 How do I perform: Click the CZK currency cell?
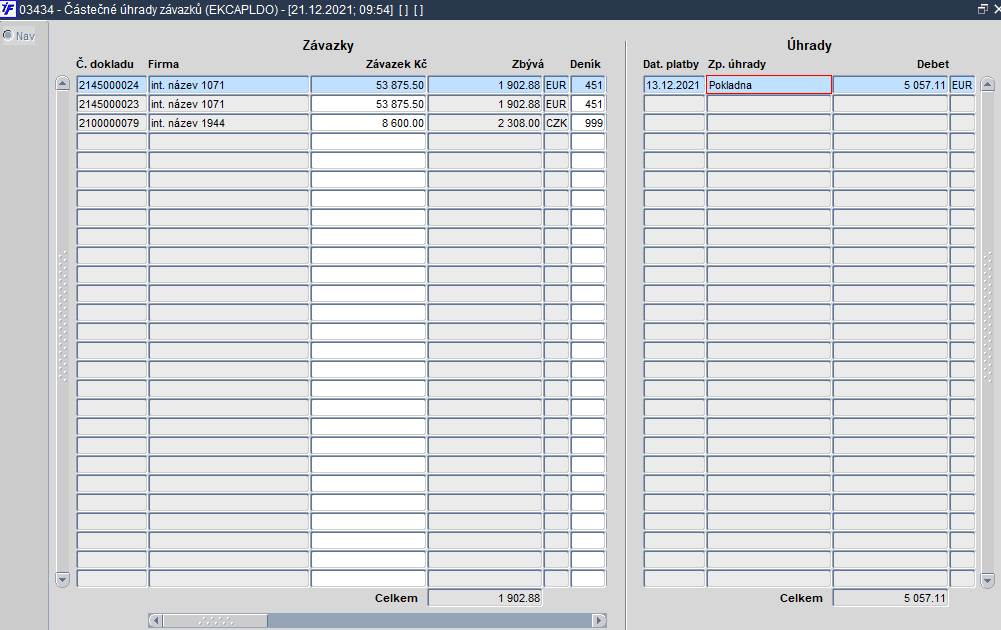tap(556, 123)
